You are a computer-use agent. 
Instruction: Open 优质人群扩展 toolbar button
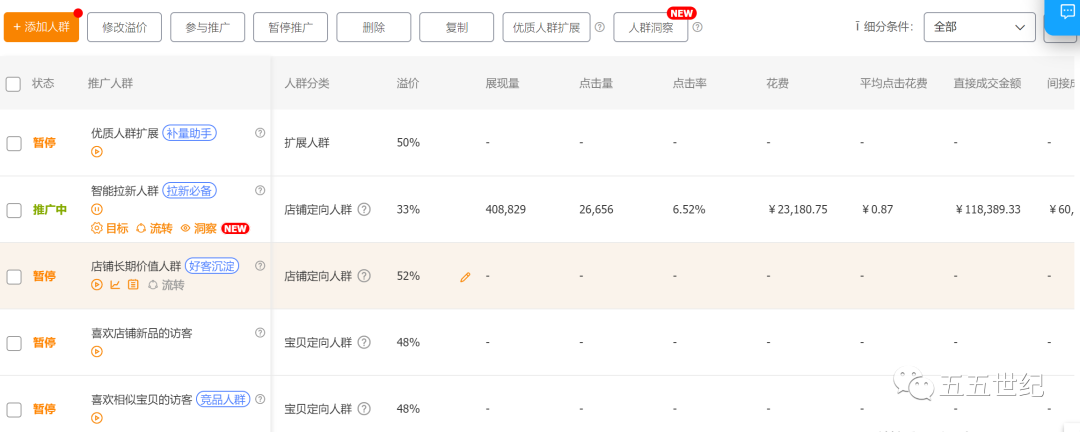point(547,28)
